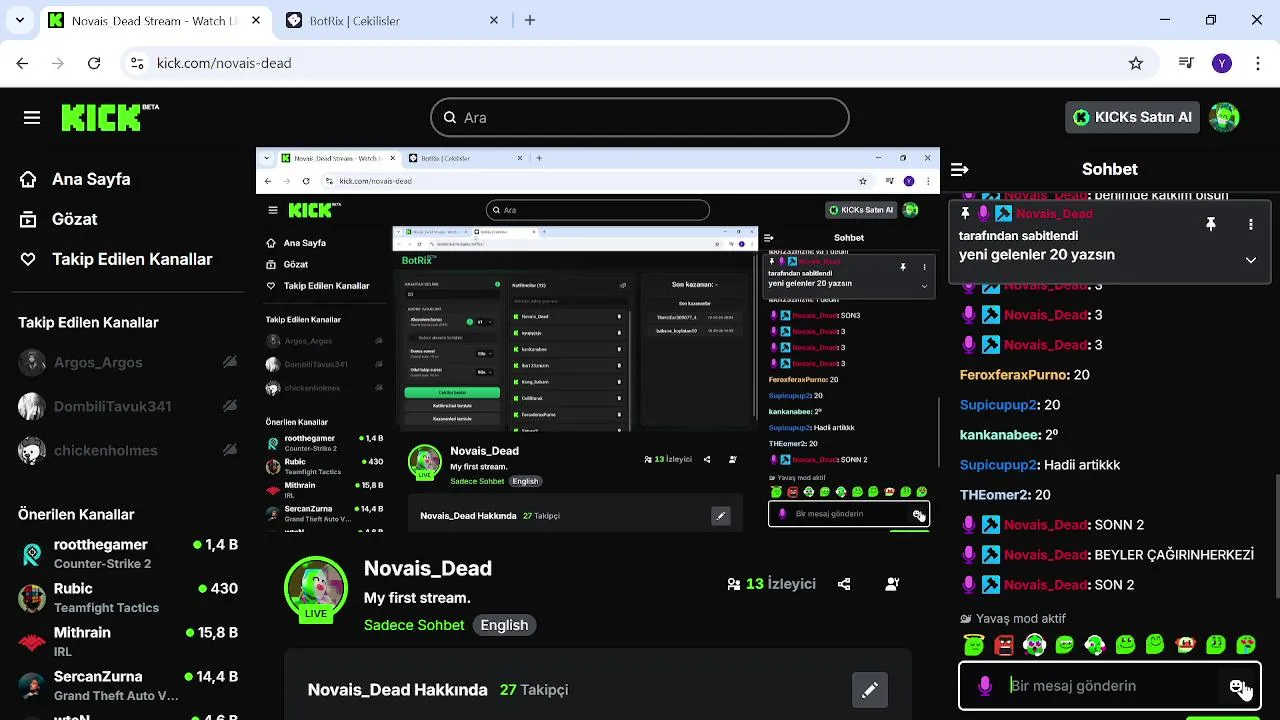Close the BotRix tab
Viewport: 1280px width, 720px height.
pos(494,20)
